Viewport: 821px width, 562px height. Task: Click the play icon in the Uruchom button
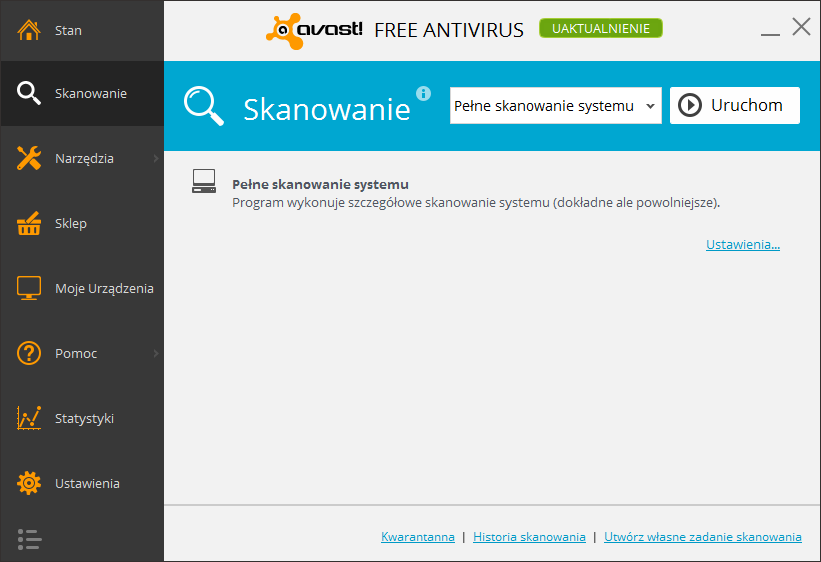coord(690,105)
